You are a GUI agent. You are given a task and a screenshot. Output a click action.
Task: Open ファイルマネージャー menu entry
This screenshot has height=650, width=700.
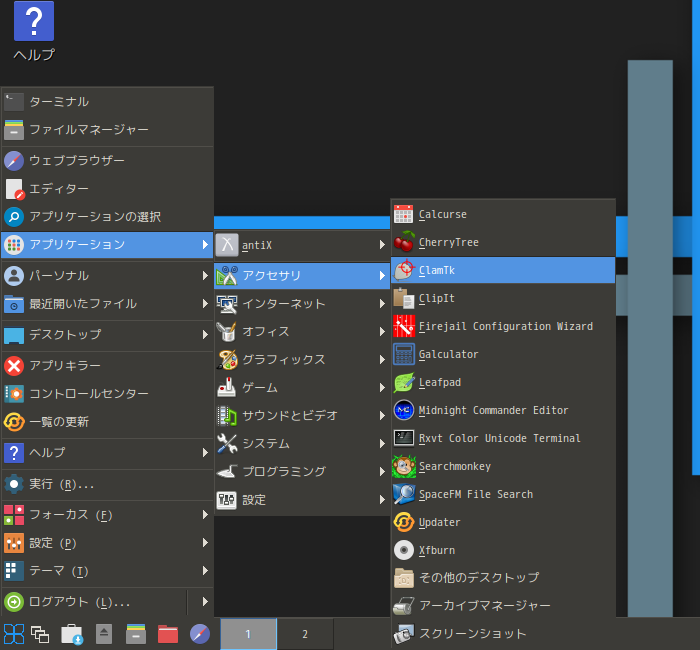[107, 130]
